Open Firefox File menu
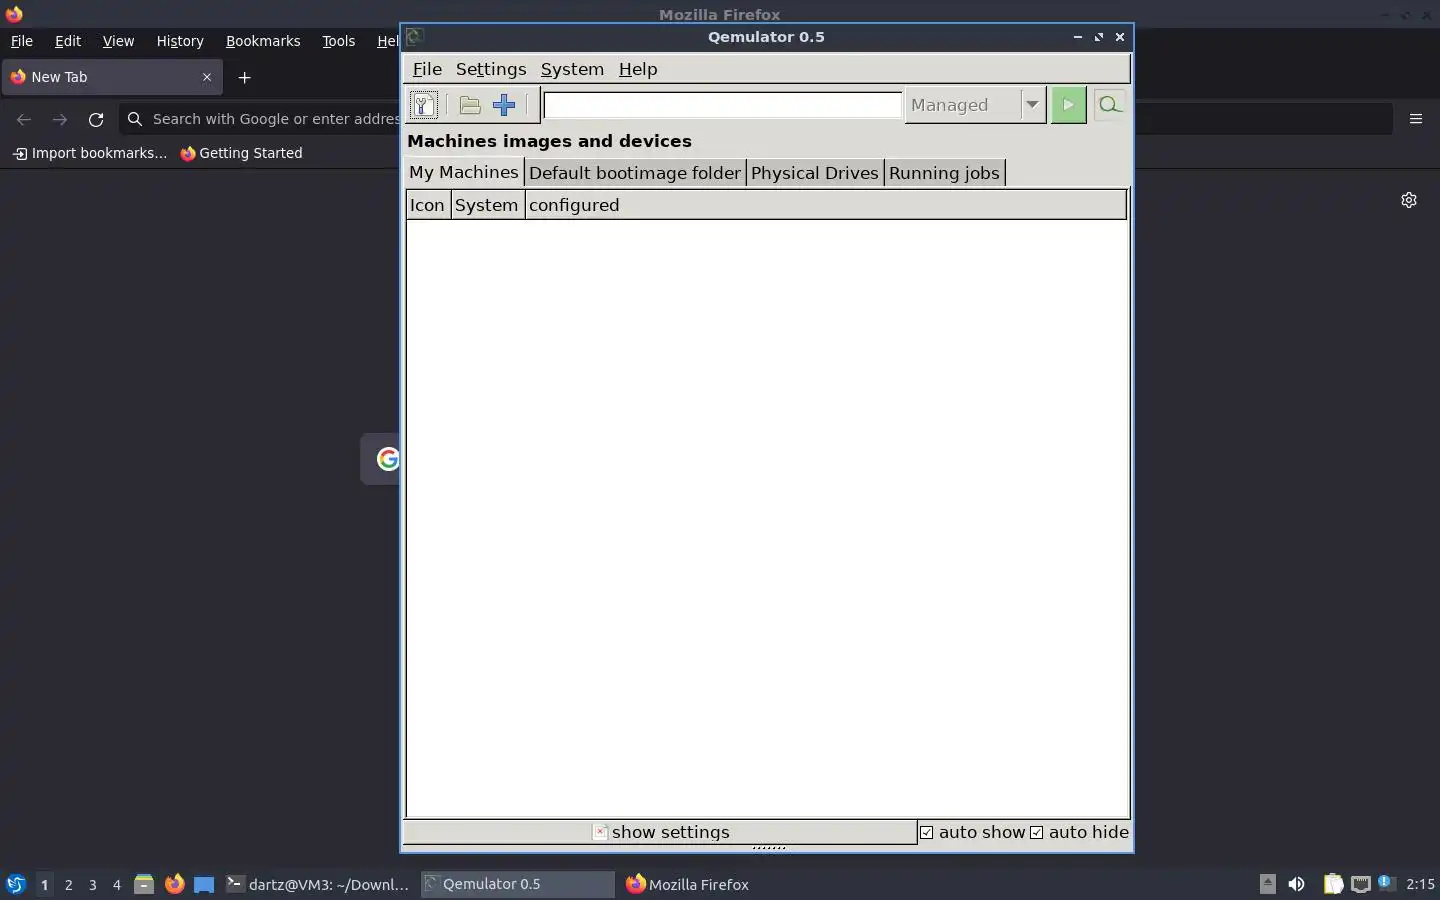The width and height of the screenshot is (1440, 900). pyautogui.click(x=22, y=41)
